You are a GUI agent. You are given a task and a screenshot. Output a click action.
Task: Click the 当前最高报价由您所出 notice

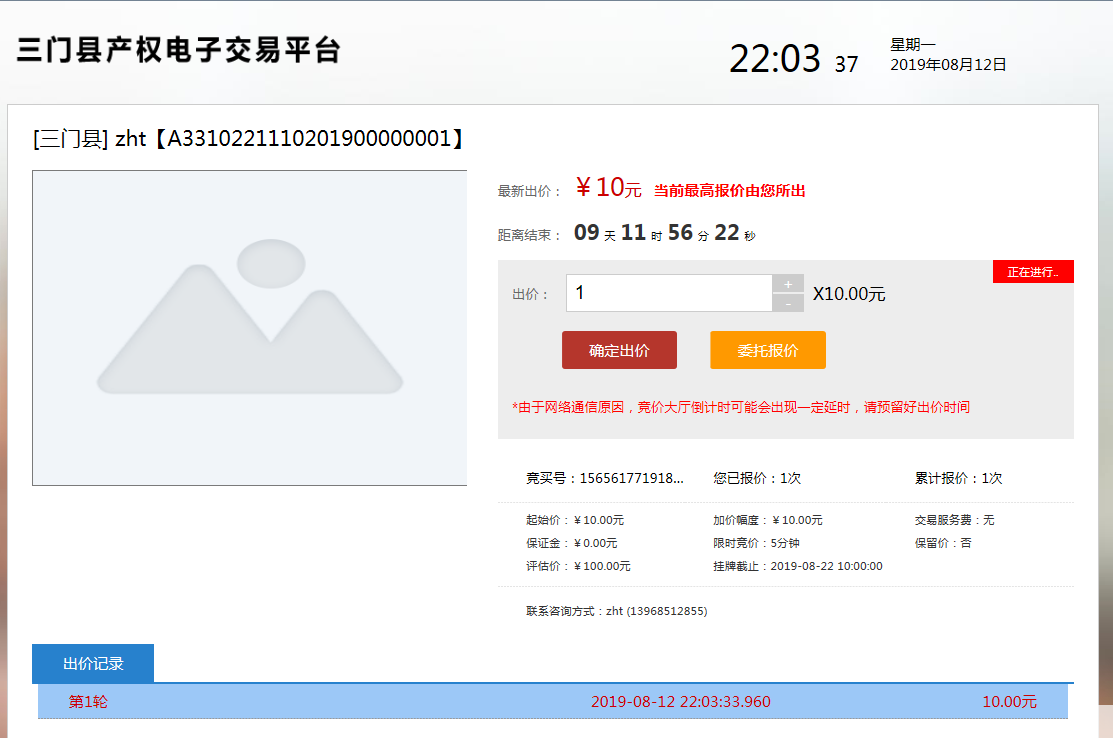(x=729, y=191)
